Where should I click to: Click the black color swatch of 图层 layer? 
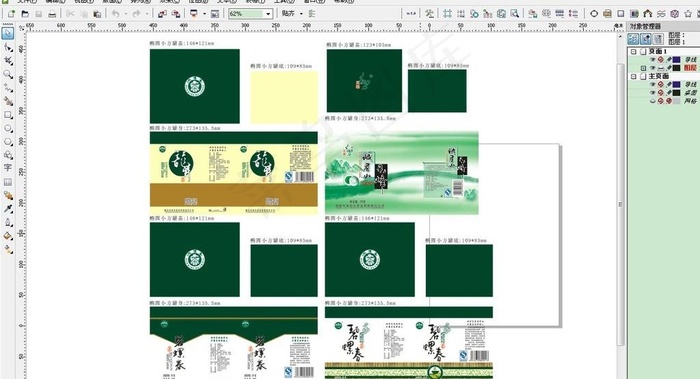pos(677,68)
